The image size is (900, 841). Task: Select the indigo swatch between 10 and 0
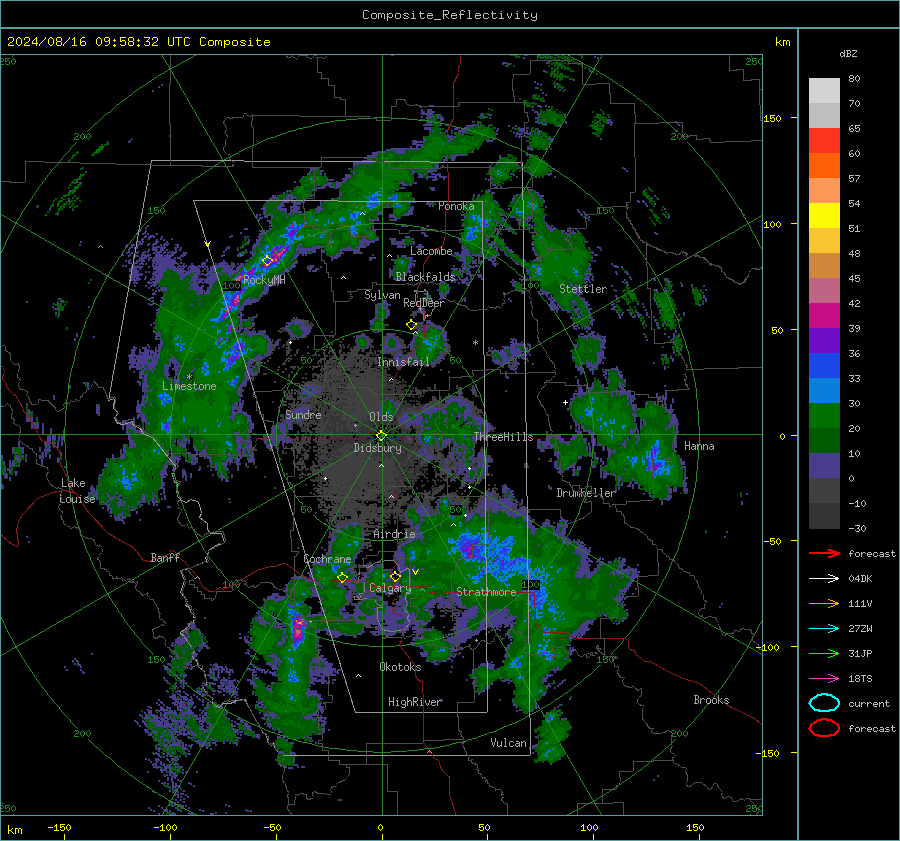824,466
